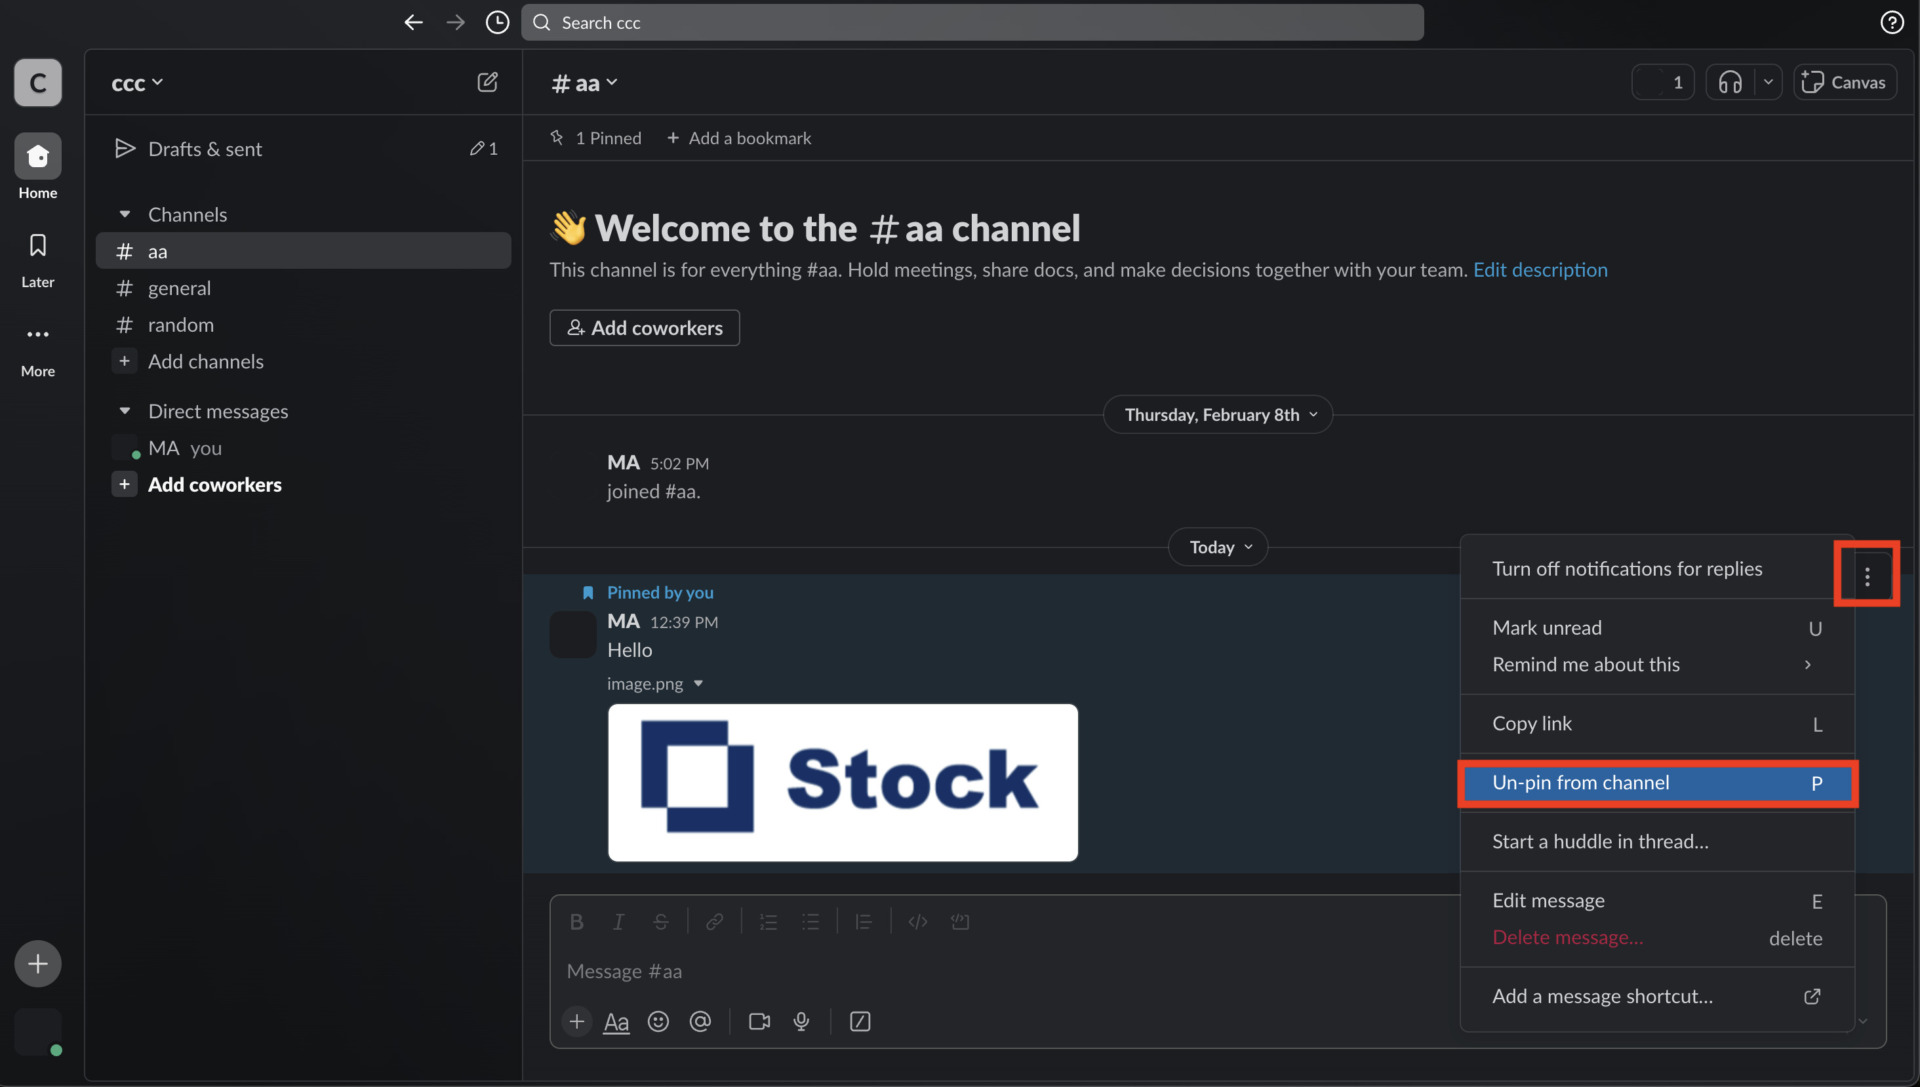Click the message input field for #aa
This screenshot has width=1920, height=1087.
click(900, 970)
